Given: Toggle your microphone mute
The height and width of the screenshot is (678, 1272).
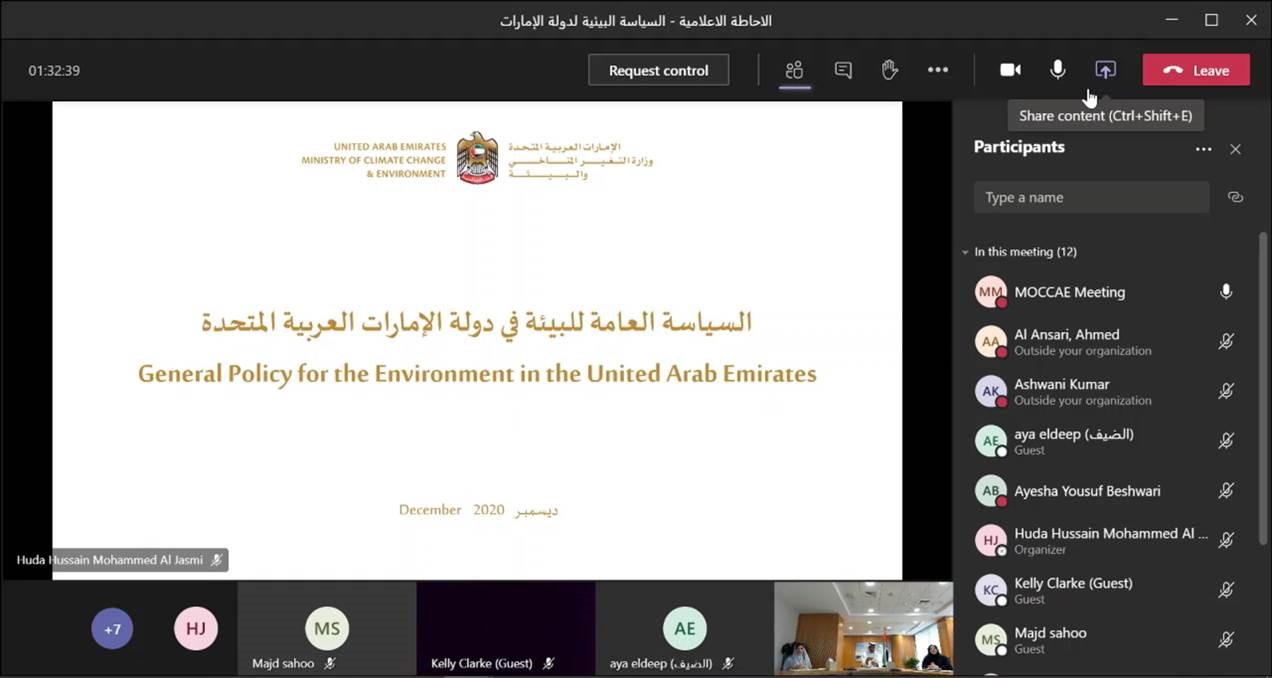Looking at the screenshot, I should coord(1057,70).
